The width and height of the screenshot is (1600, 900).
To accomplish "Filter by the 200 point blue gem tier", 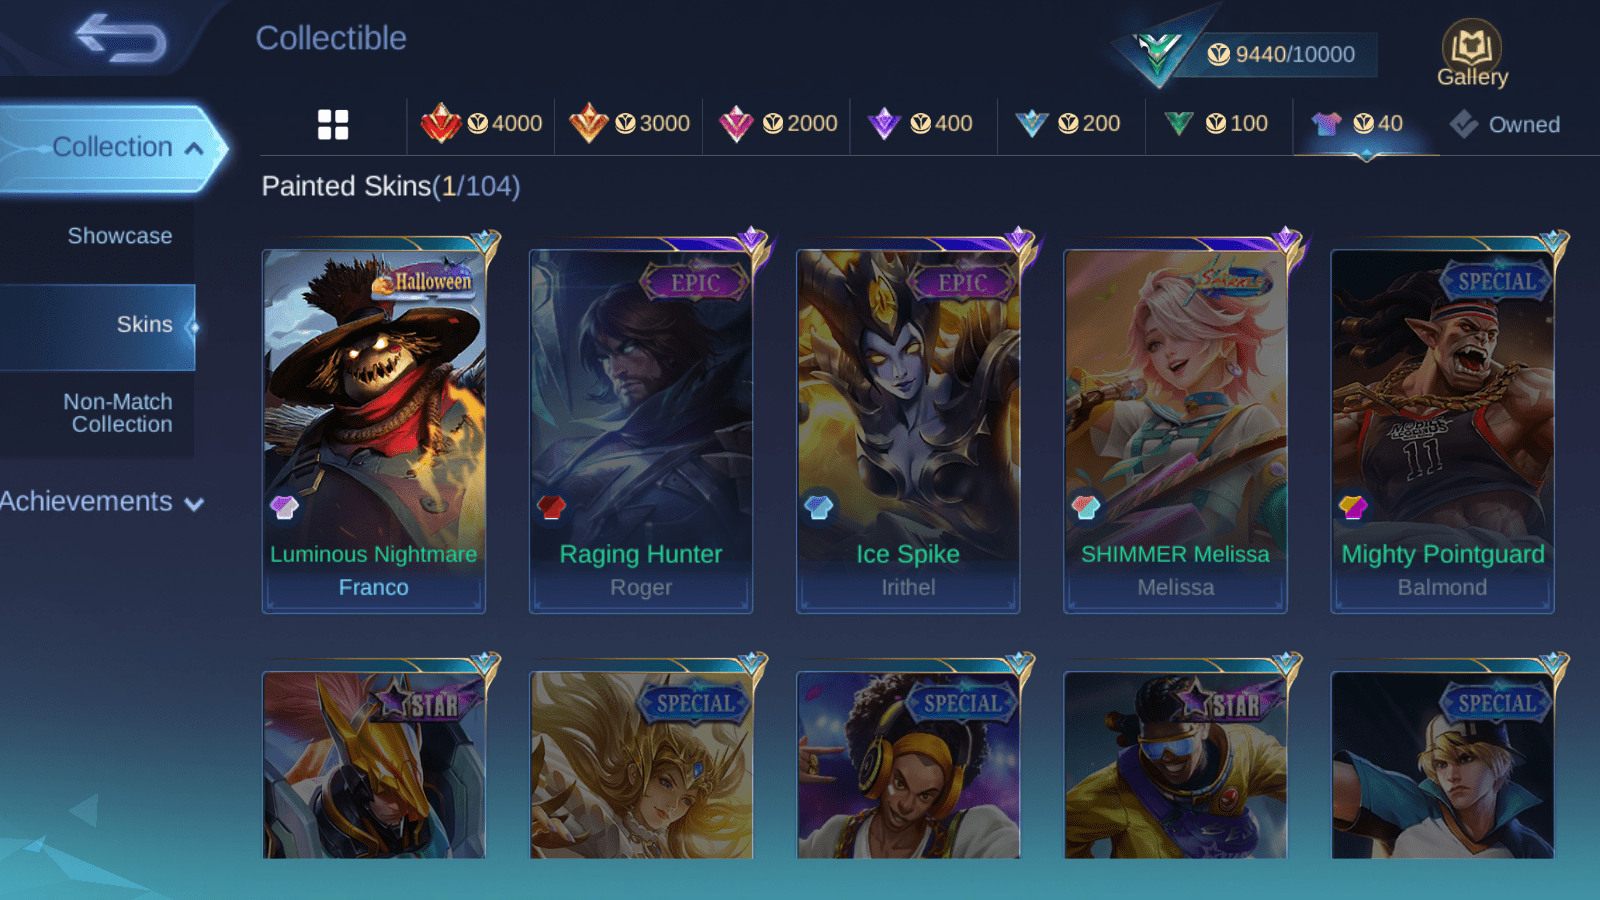I will [1067, 124].
